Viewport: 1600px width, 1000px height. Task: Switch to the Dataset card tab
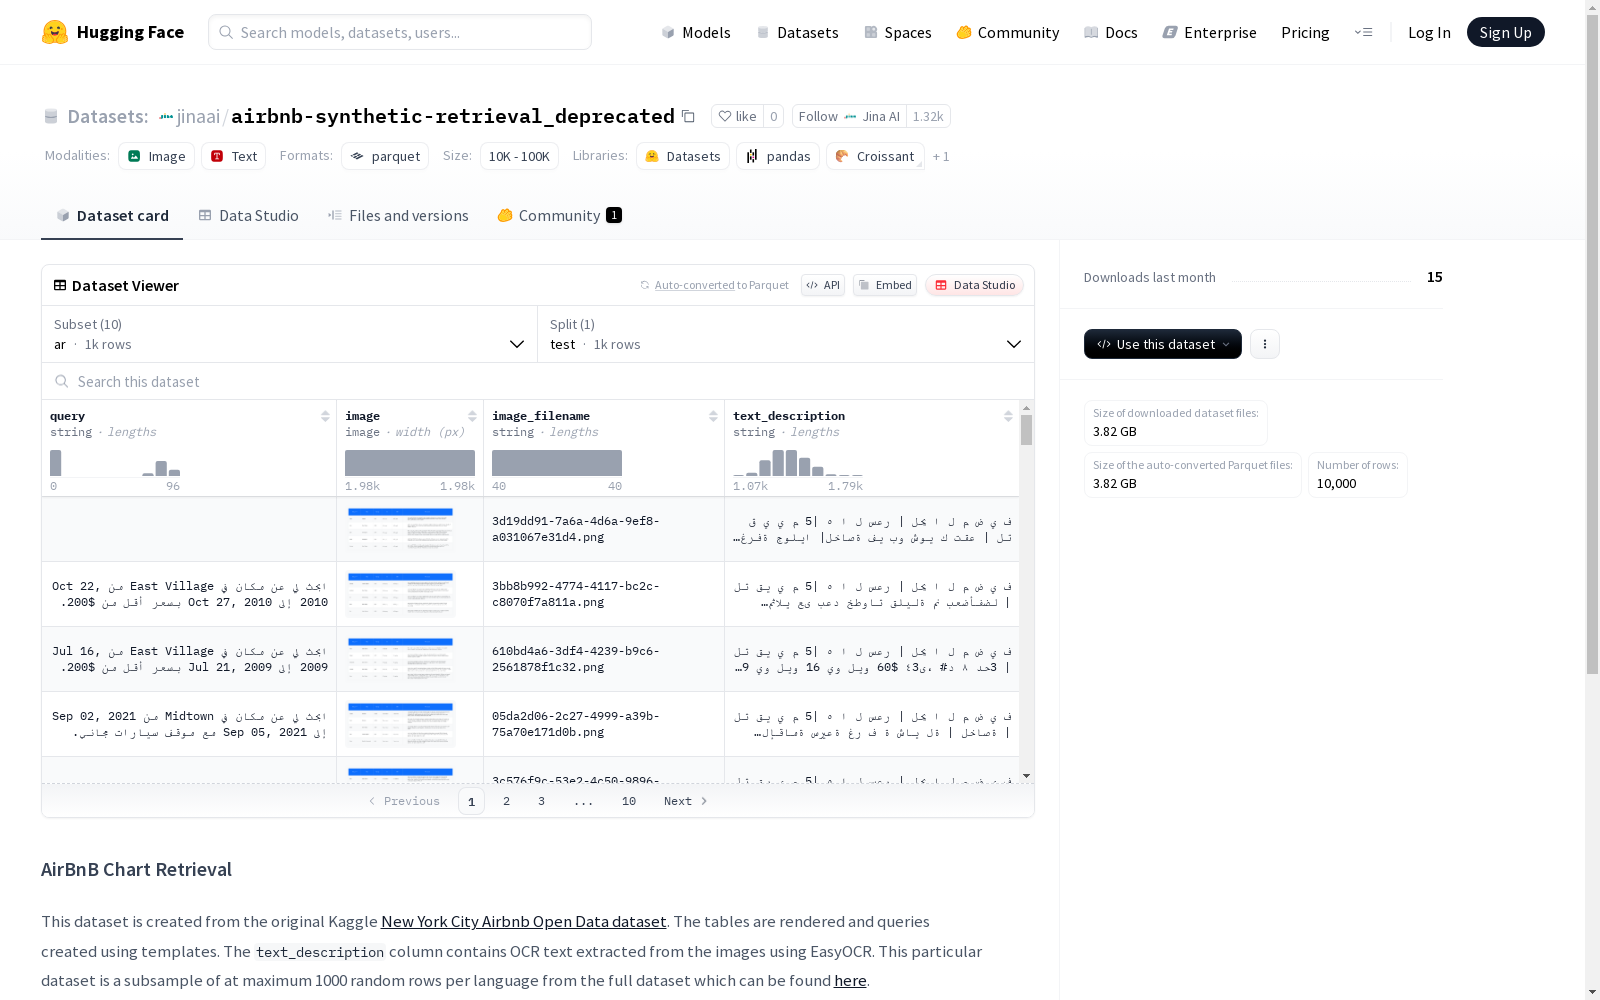[112, 216]
